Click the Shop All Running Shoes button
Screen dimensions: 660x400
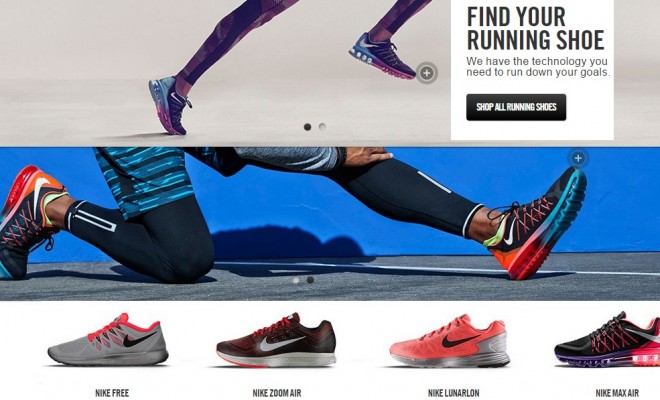click(516, 107)
